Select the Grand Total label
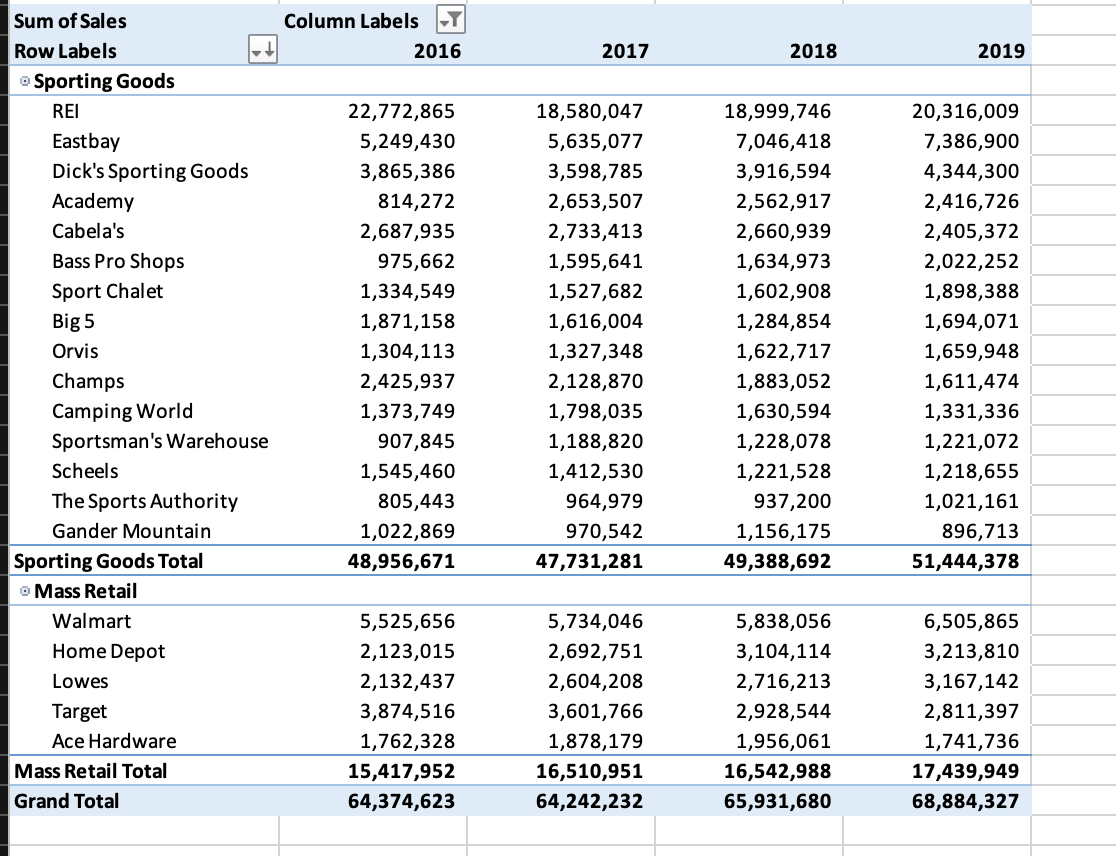The width and height of the screenshot is (1116, 856). 66,800
